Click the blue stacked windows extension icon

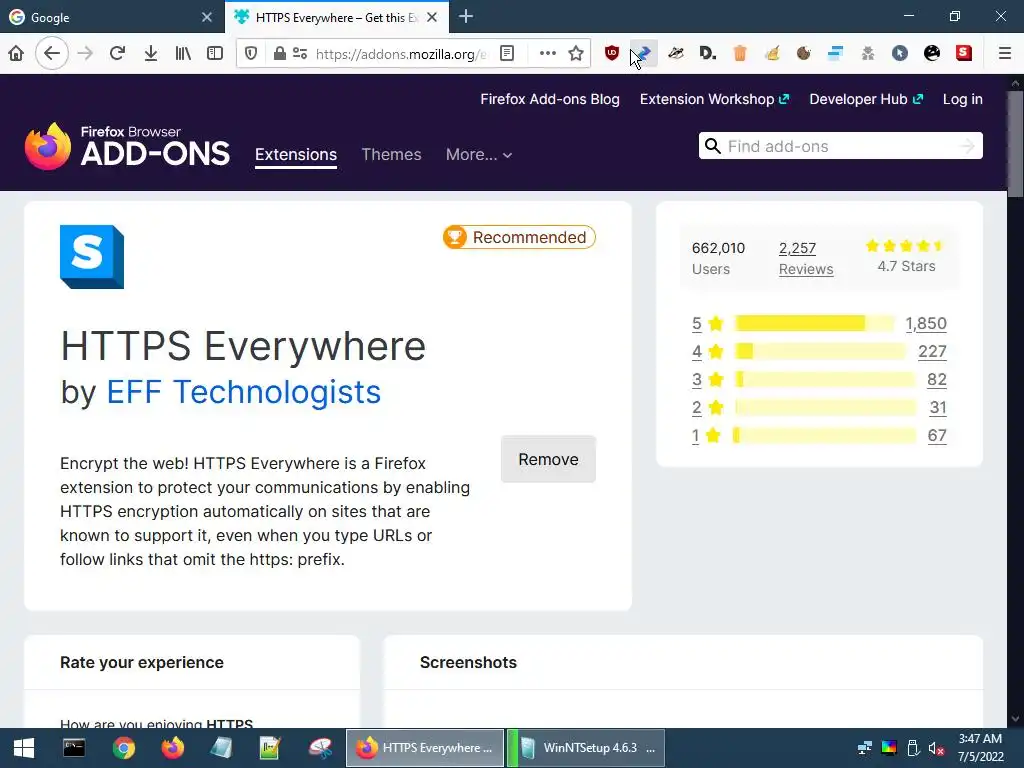click(835, 54)
